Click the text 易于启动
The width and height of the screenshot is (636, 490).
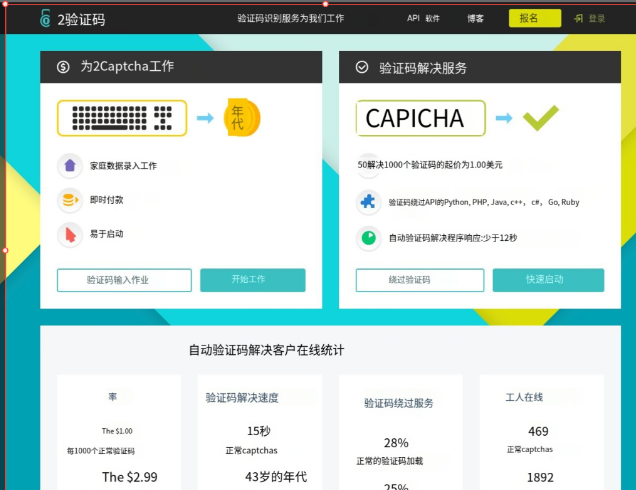[107, 234]
